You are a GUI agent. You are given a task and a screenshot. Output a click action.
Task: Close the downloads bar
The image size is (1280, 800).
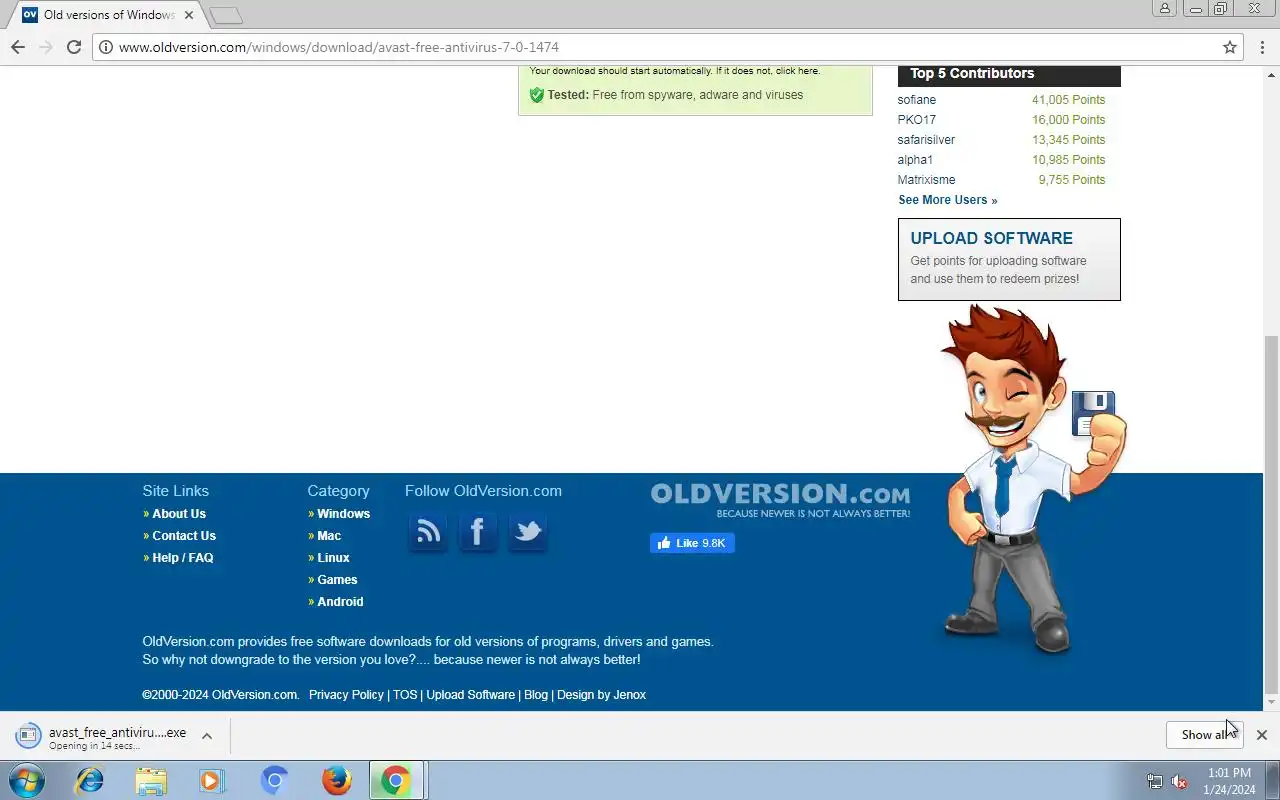pos(1262,735)
